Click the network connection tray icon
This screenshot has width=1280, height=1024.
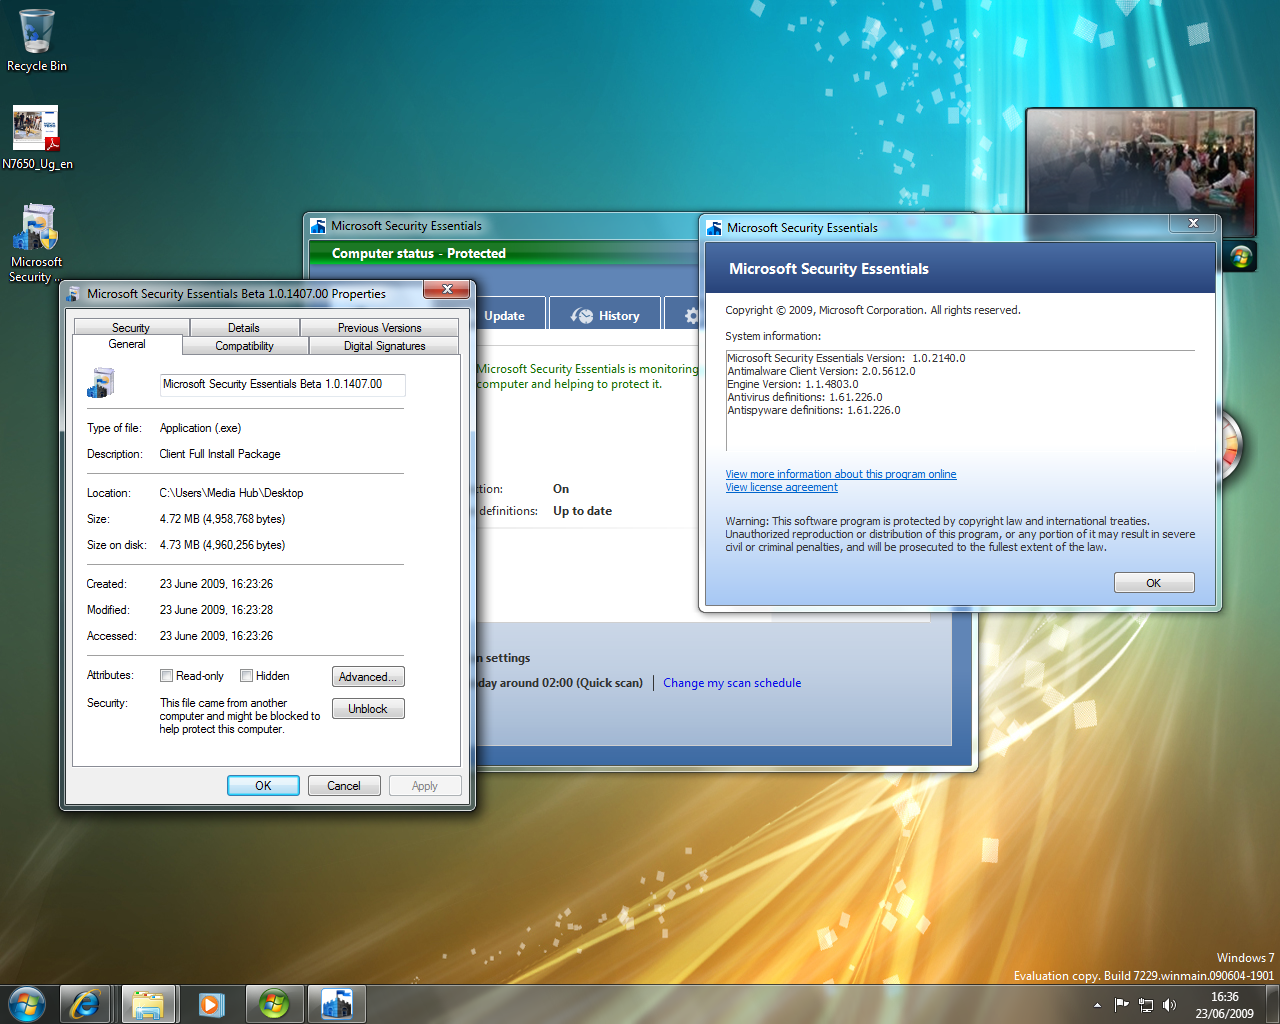coord(1146,1005)
